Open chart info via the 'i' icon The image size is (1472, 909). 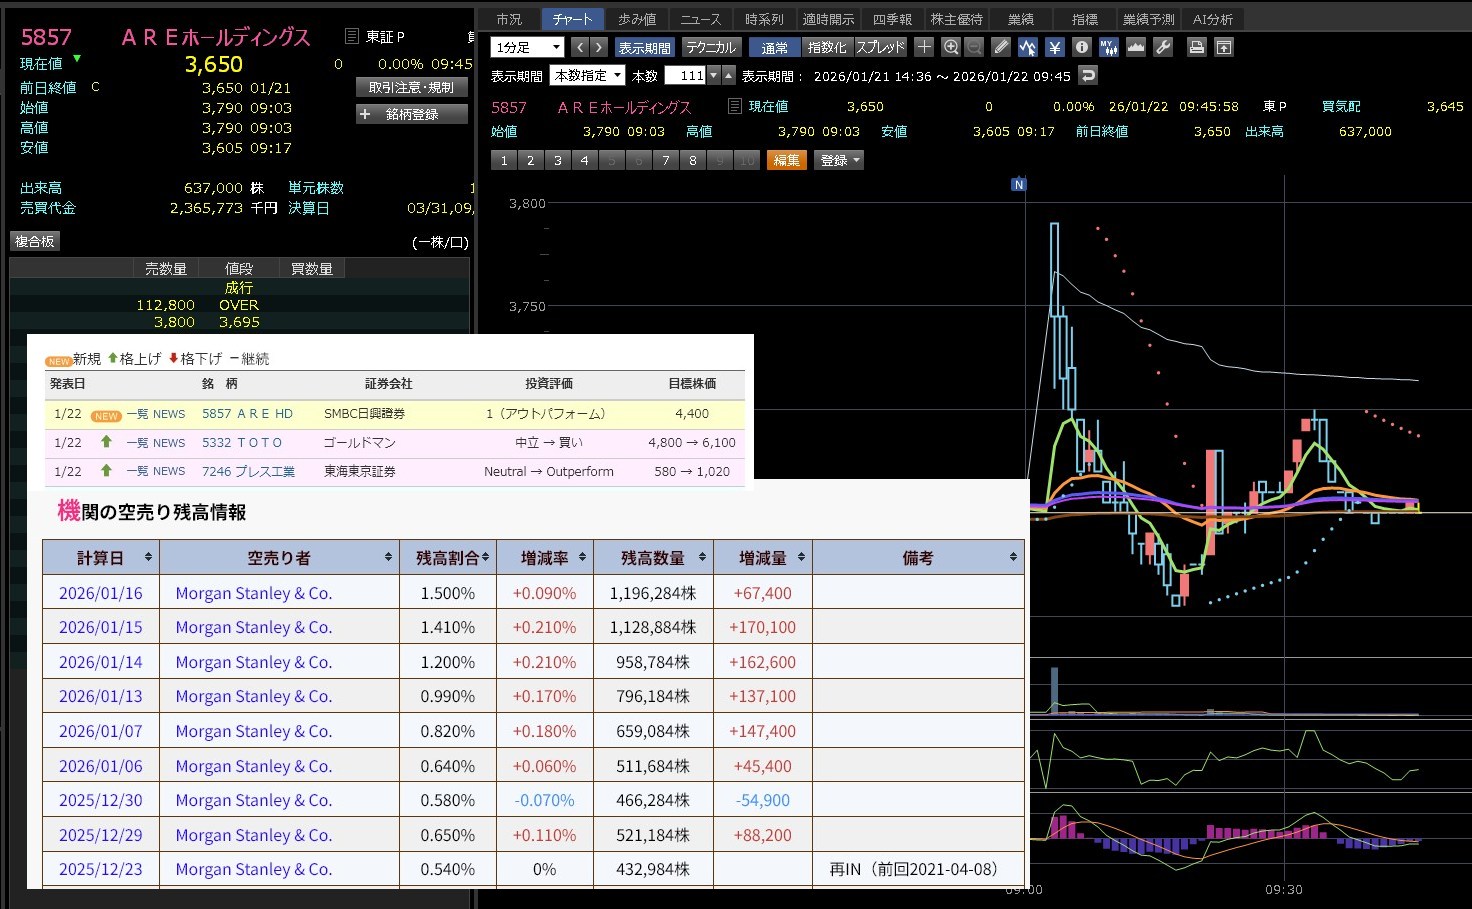click(1081, 47)
